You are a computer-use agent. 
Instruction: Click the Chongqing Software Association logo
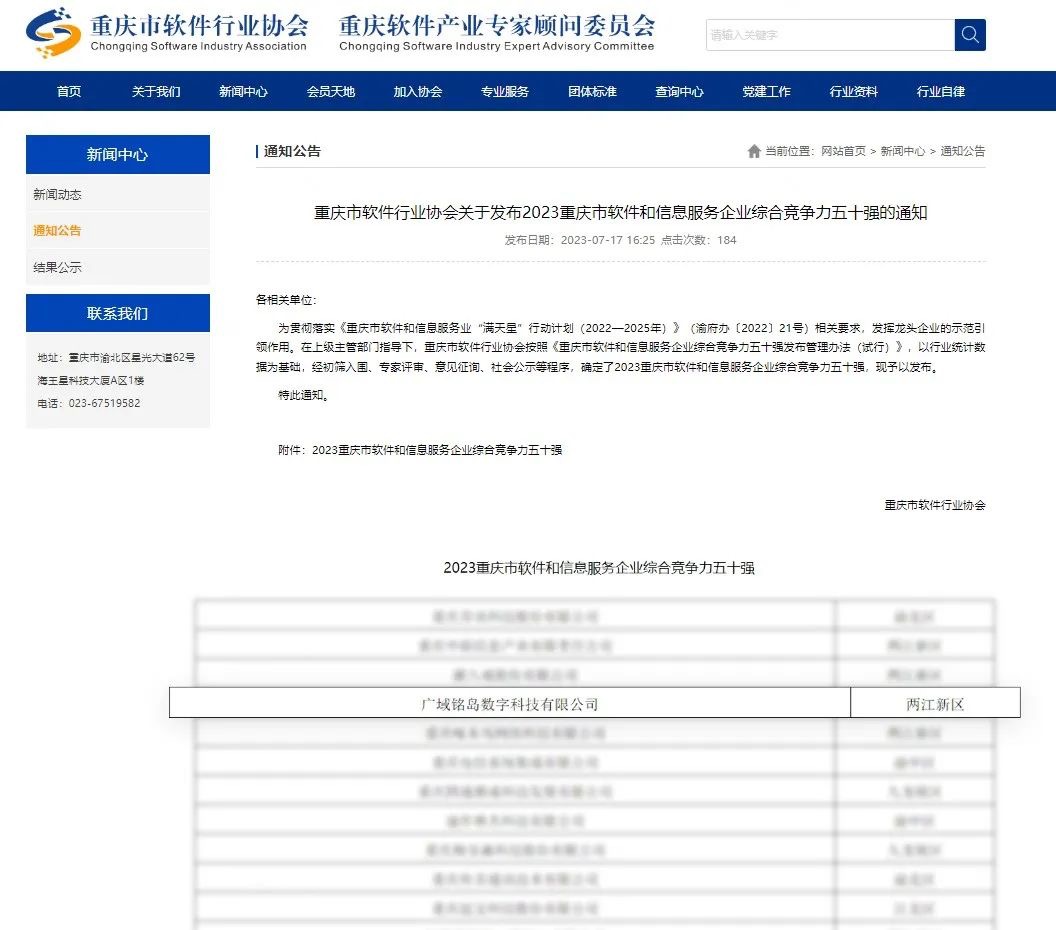(x=52, y=33)
